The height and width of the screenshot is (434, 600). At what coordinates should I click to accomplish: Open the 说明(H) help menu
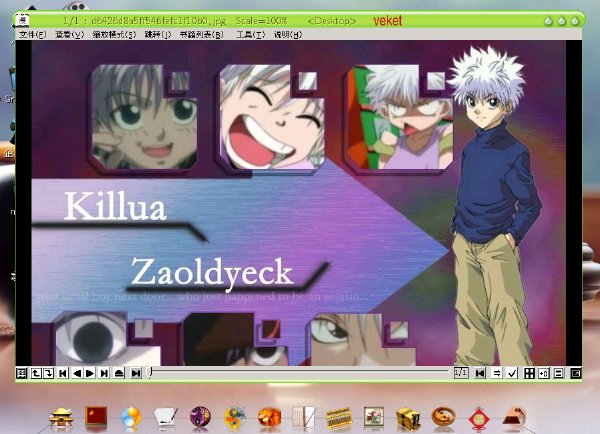[x=288, y=34]
